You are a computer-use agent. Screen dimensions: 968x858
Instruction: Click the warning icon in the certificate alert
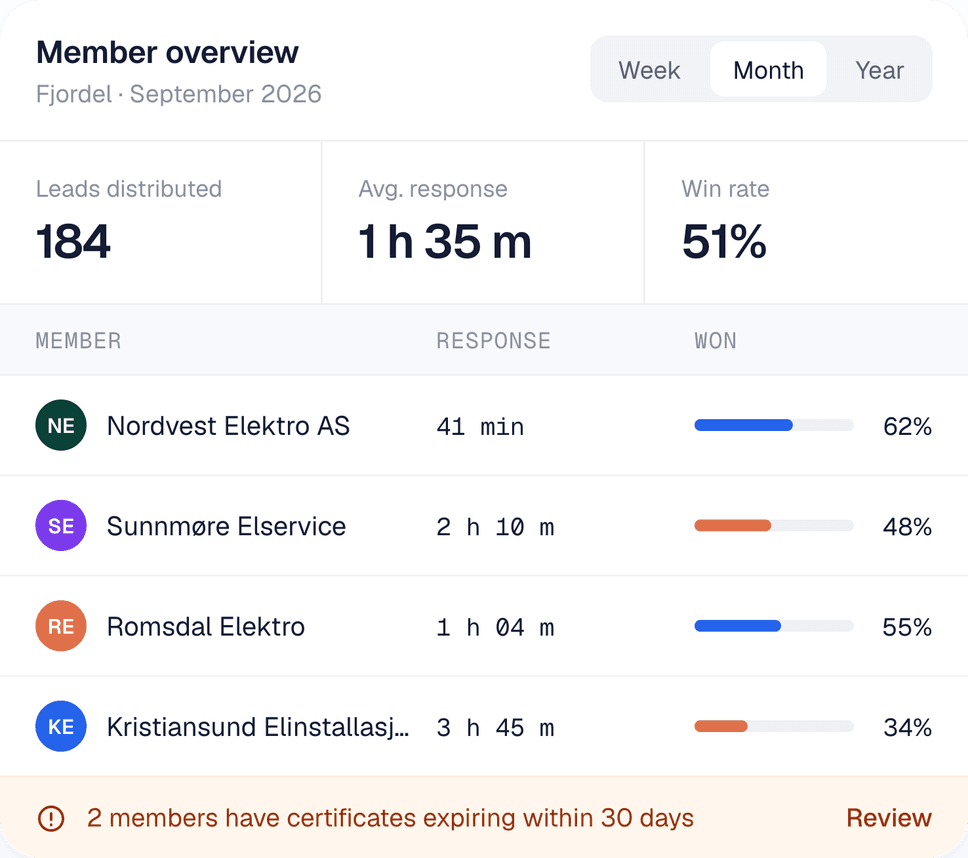coord(51,818)
